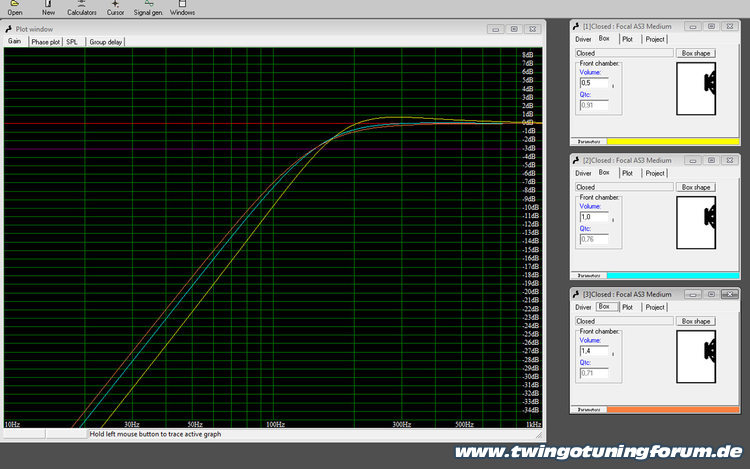Image resolution: width=750 pixels, height=469 pixels.
Task: Open Project tab in third project window
Action: 655,307
